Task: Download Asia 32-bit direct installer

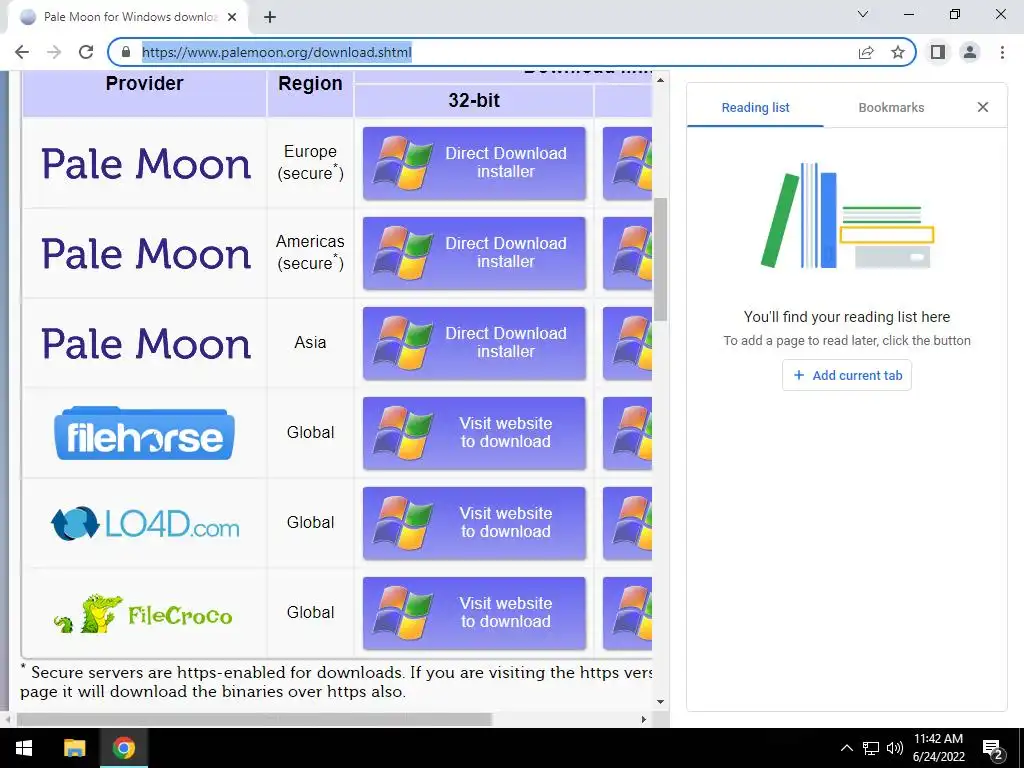Action: pyautogui.click(x=474, y=343)
